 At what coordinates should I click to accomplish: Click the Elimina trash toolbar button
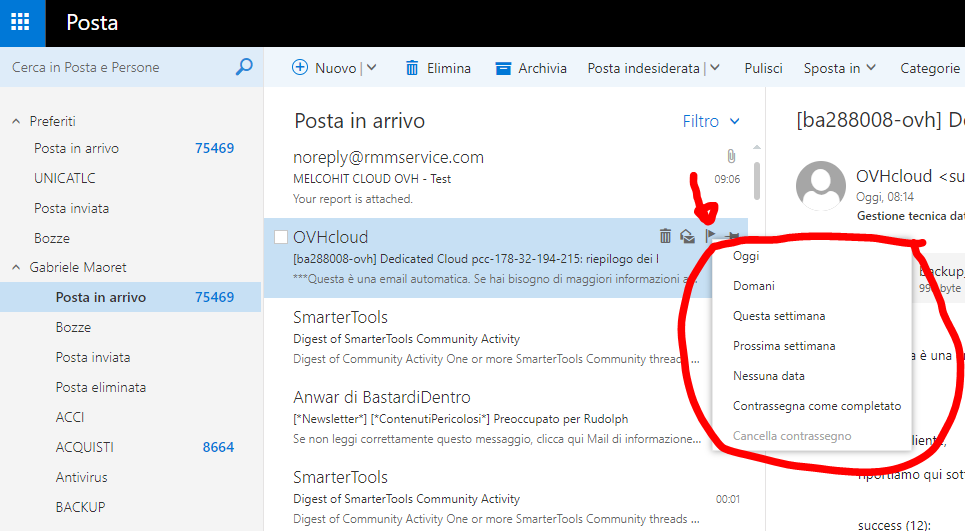coord(437,68)
